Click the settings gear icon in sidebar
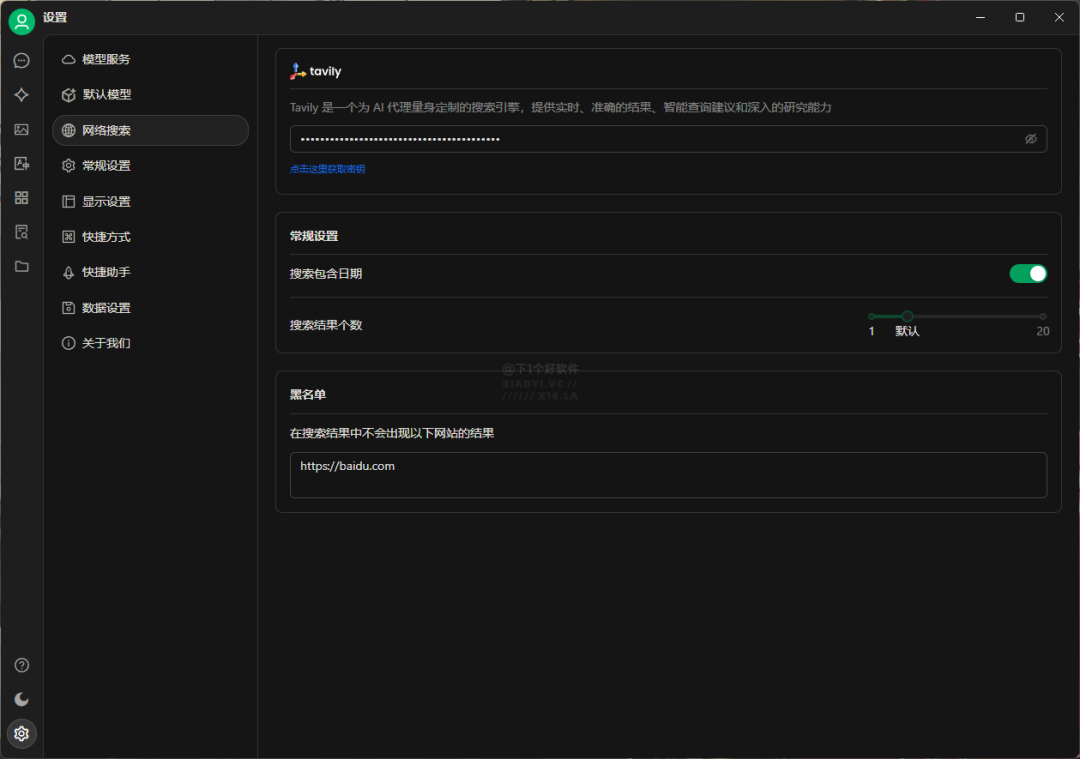1080x759 pixels. (x=21, y=734)
